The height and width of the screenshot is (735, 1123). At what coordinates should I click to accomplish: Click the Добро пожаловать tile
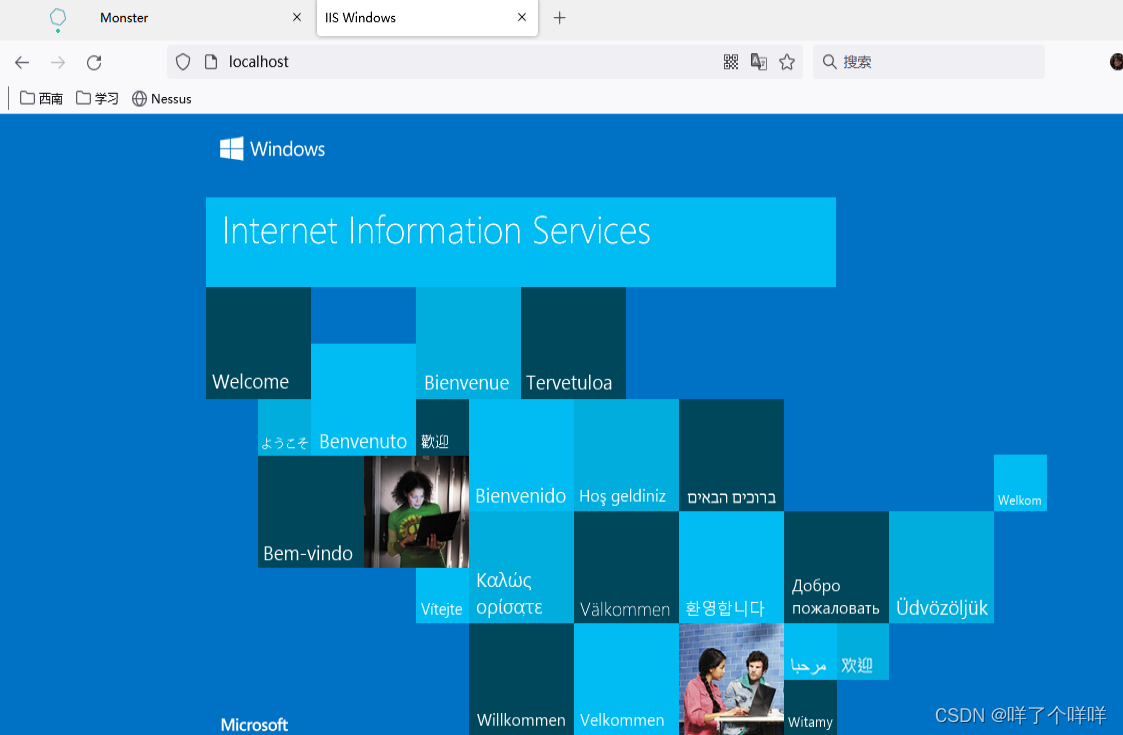click(837, 567)
